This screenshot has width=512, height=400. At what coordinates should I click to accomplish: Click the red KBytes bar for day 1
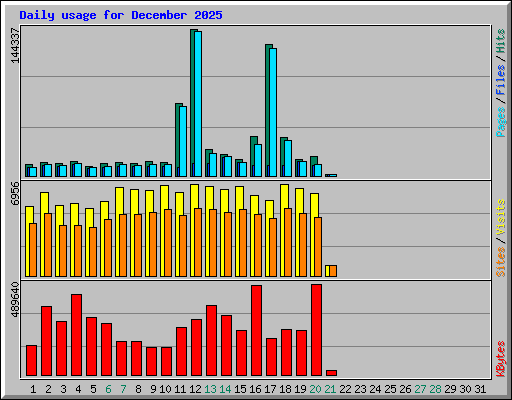31,361
